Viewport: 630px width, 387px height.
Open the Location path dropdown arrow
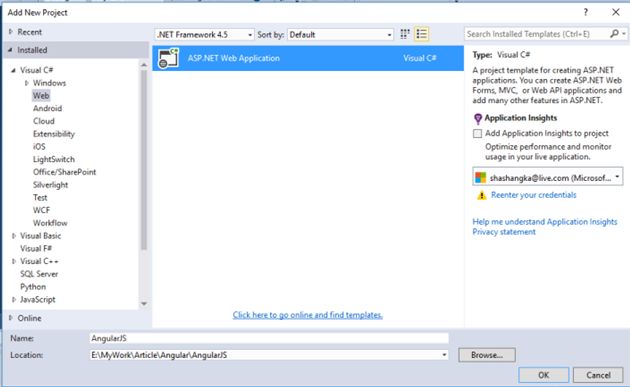click(444, 355)
